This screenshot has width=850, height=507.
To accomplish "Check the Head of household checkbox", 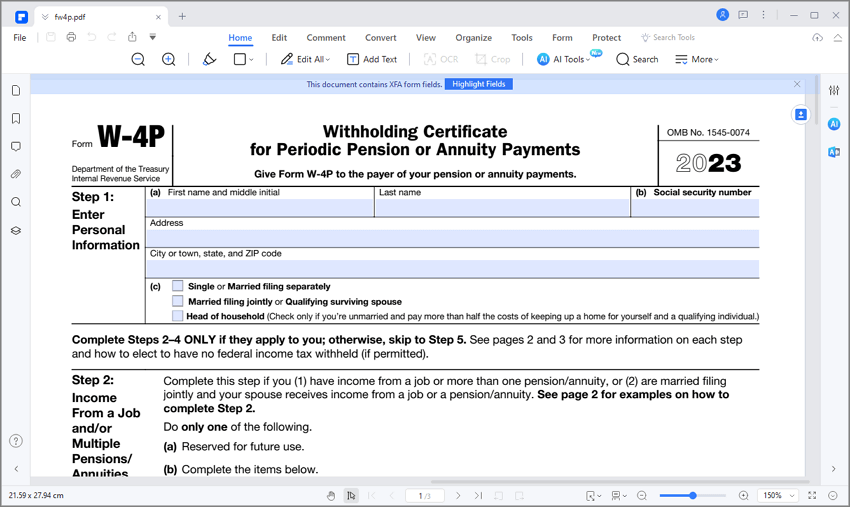I will click(x=178, y=316).
